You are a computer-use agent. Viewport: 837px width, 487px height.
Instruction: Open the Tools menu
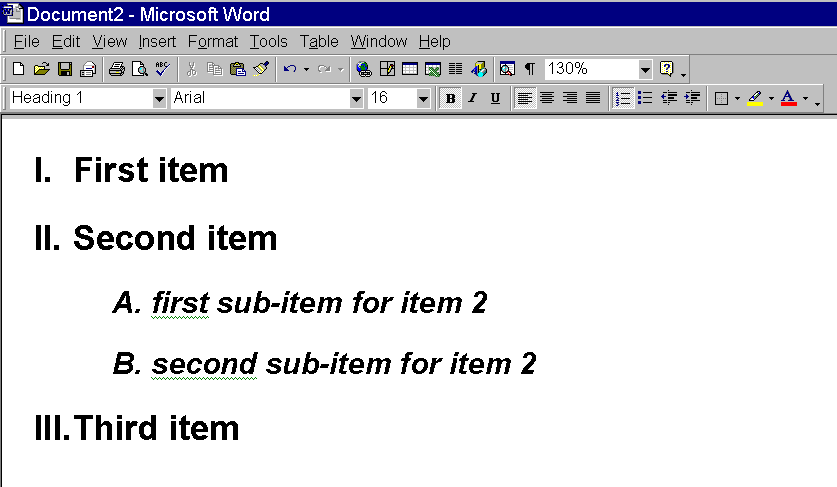[x=269, y=41]
